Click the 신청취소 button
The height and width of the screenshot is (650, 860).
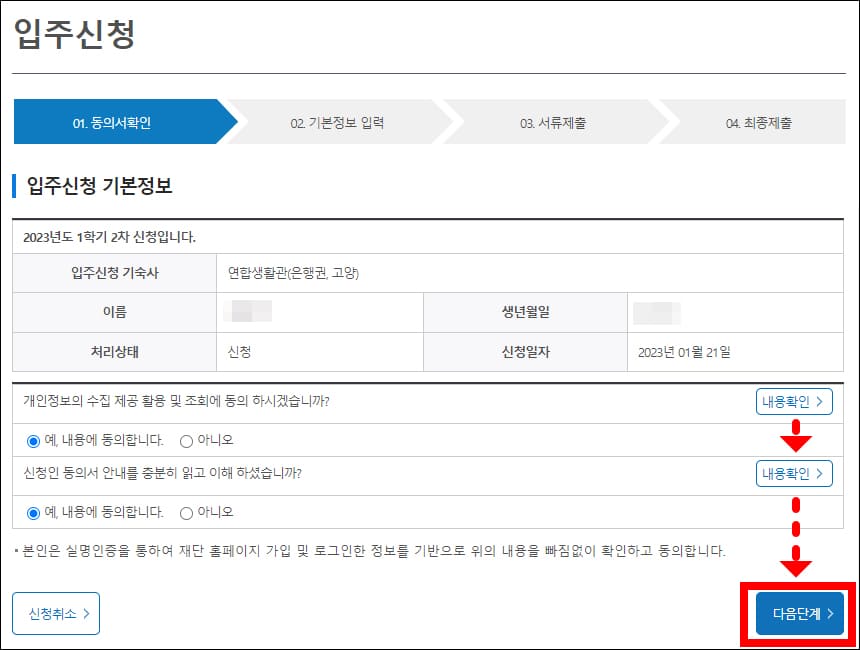(x=55, y=614)
